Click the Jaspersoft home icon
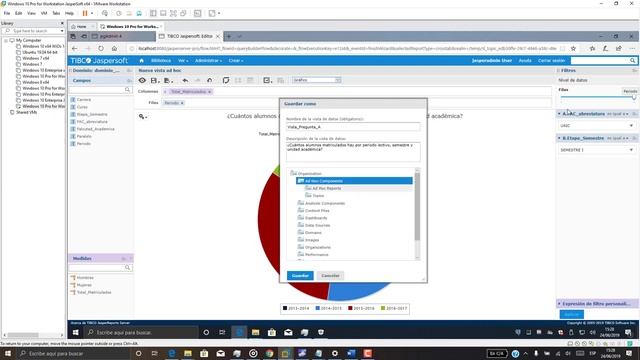 point(142,61)
